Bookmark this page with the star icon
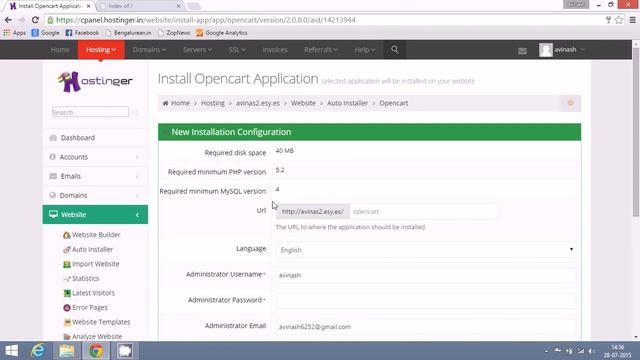The height and width of the screenshot is (360, 640). click(x=619, y=20)
